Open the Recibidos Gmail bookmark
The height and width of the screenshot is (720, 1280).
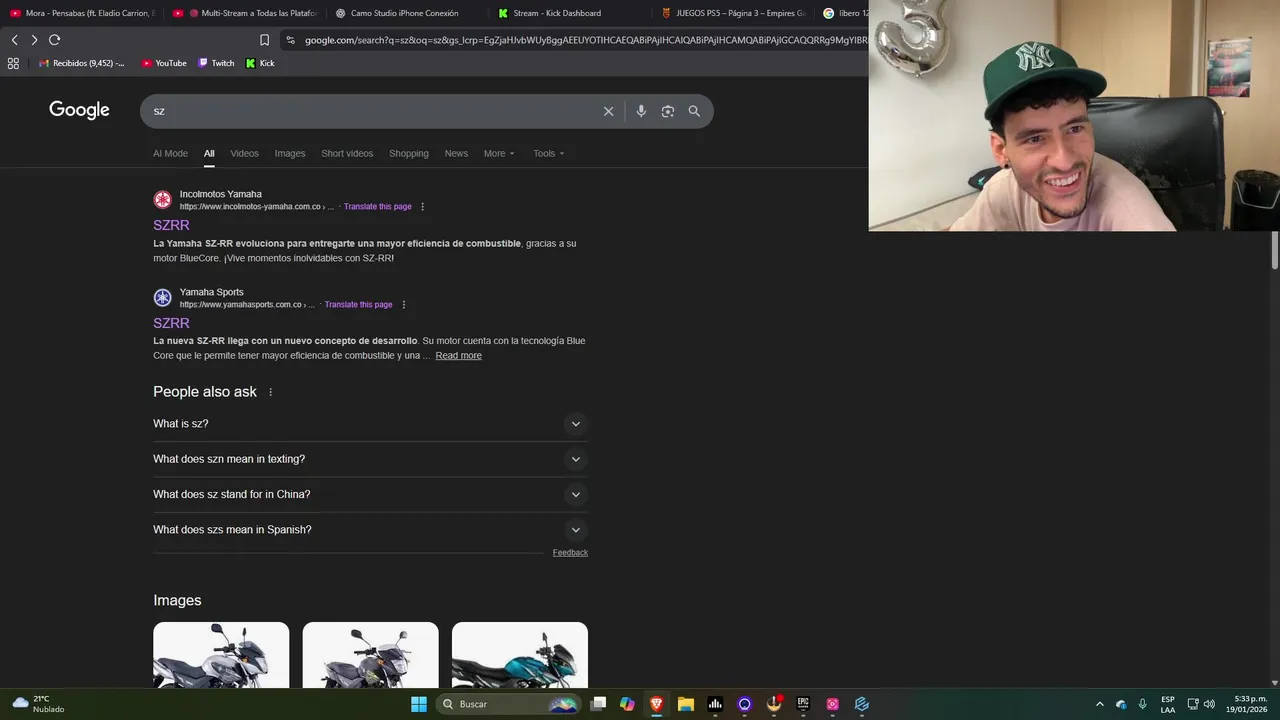coord(82,63)
